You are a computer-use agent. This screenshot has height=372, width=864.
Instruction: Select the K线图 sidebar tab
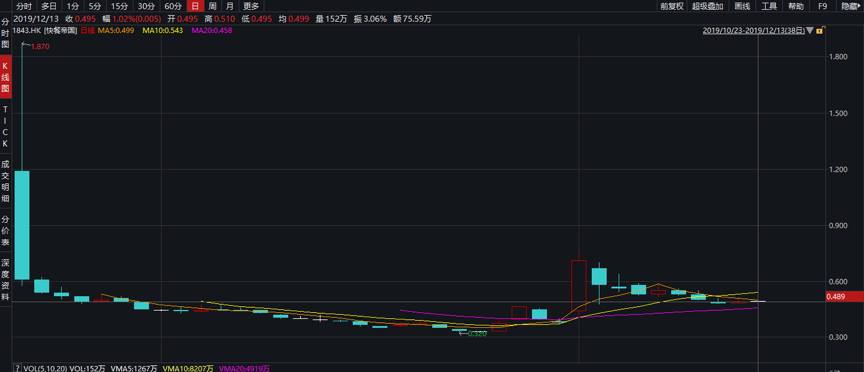(6, 77)
